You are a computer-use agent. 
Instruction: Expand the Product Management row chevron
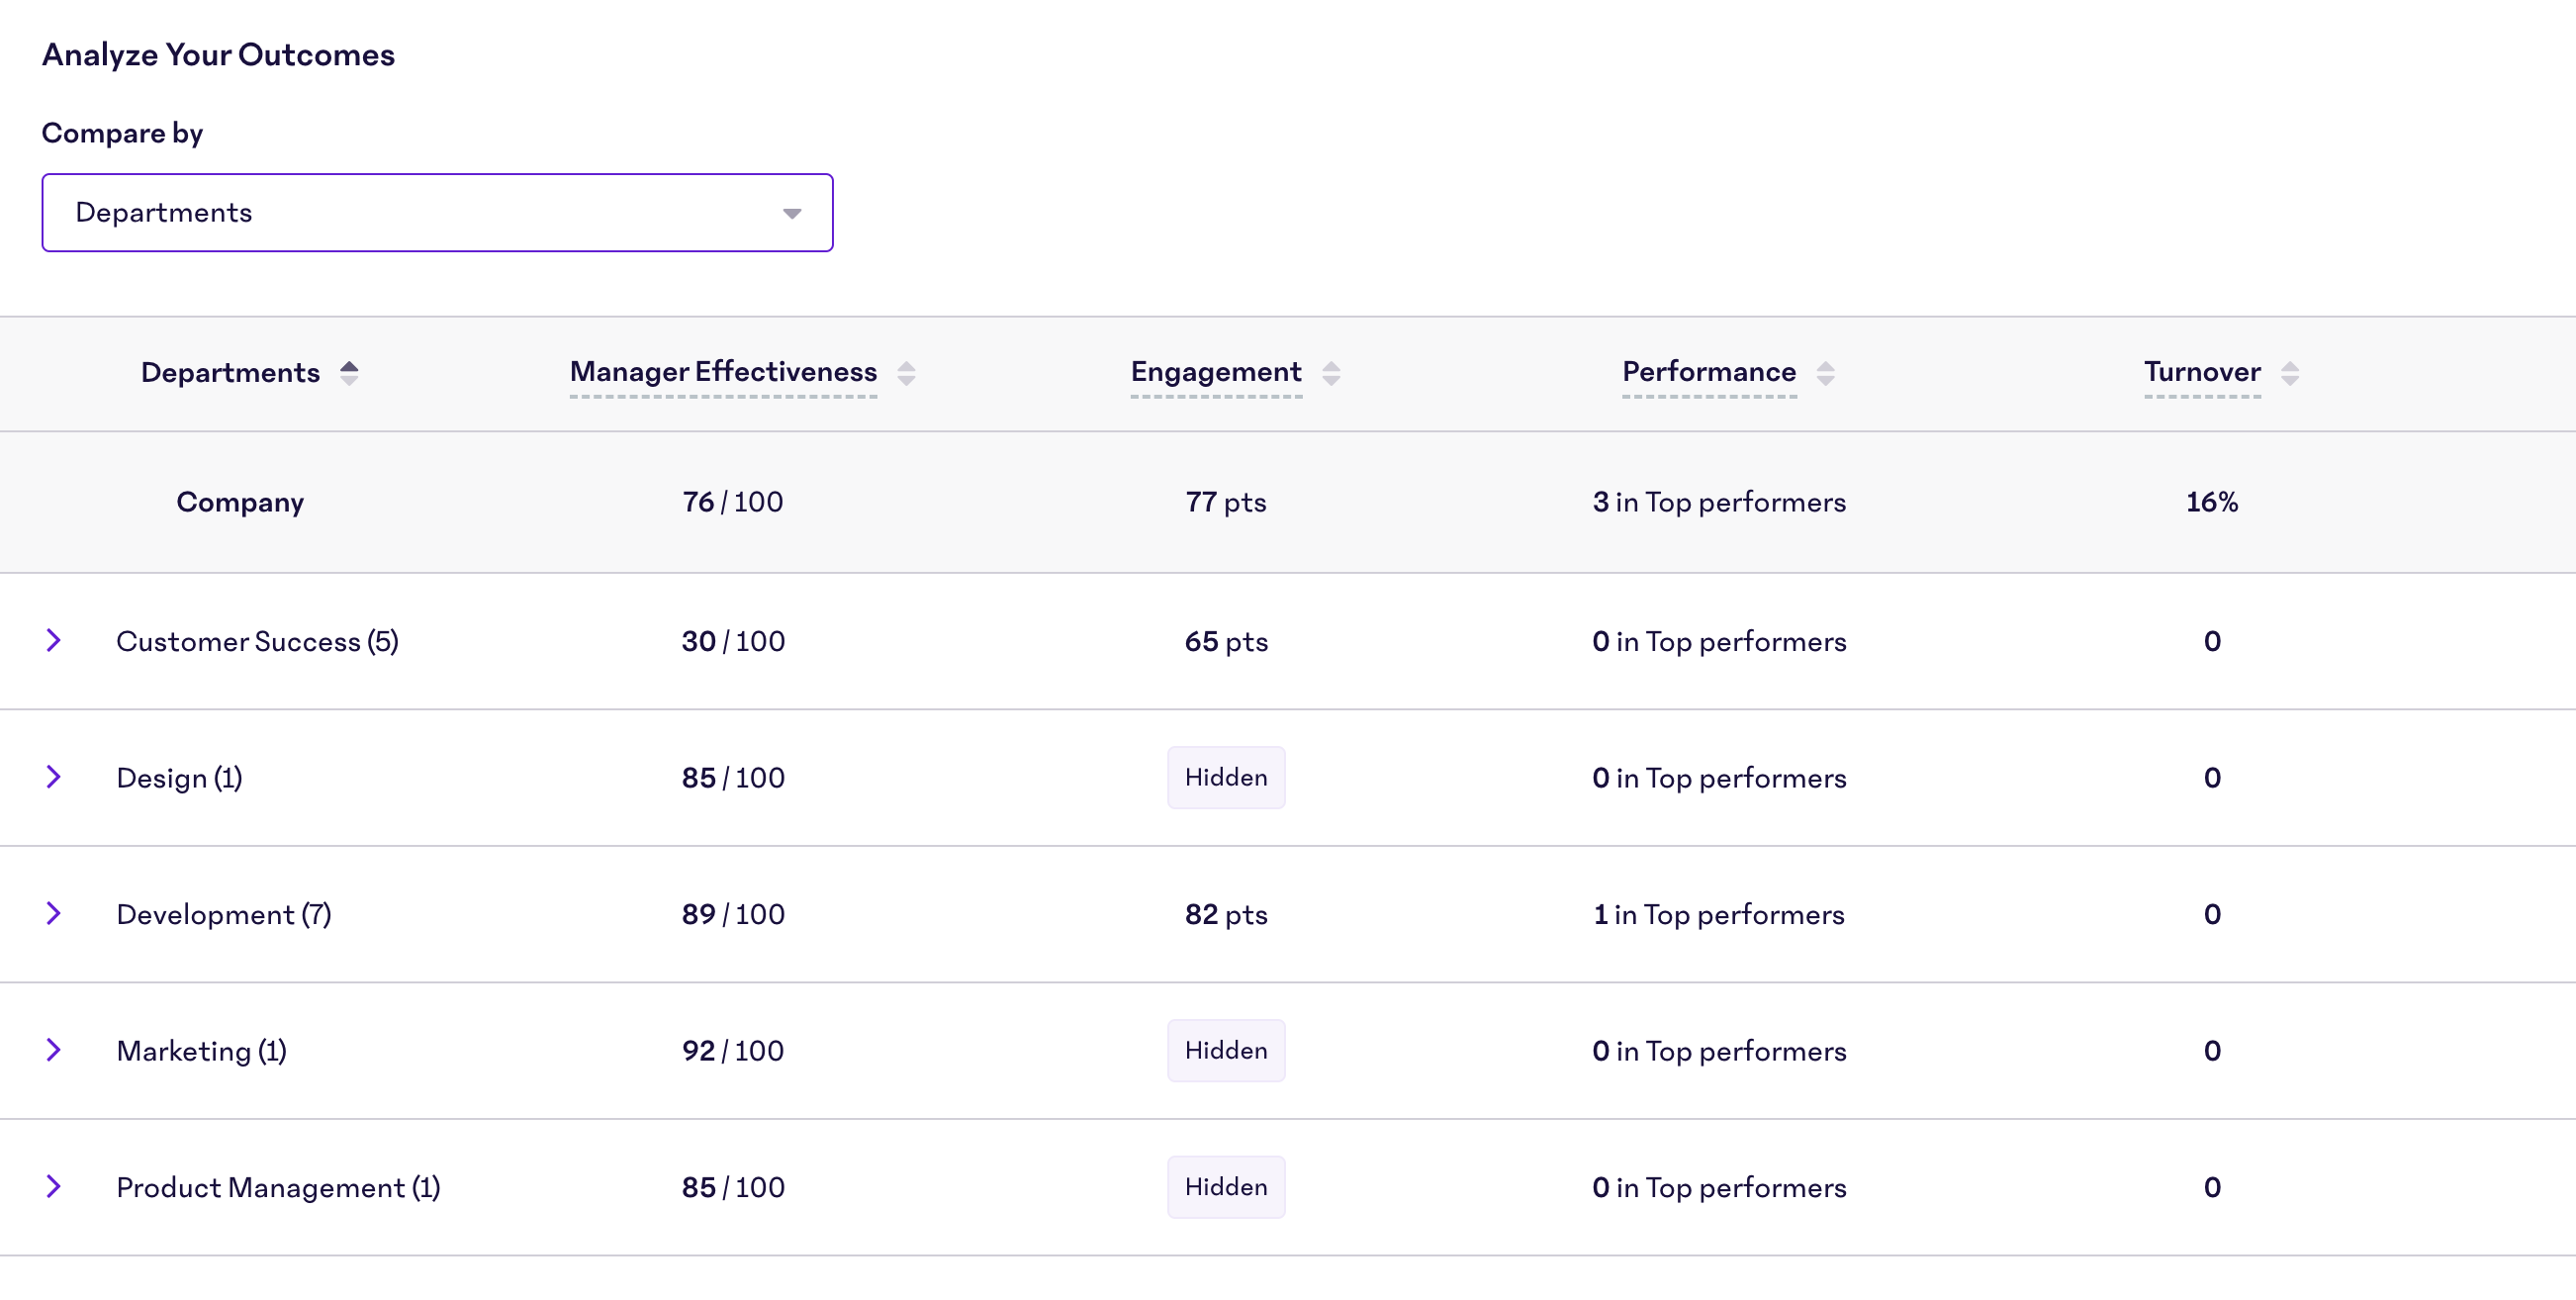tap(54, 1186)
